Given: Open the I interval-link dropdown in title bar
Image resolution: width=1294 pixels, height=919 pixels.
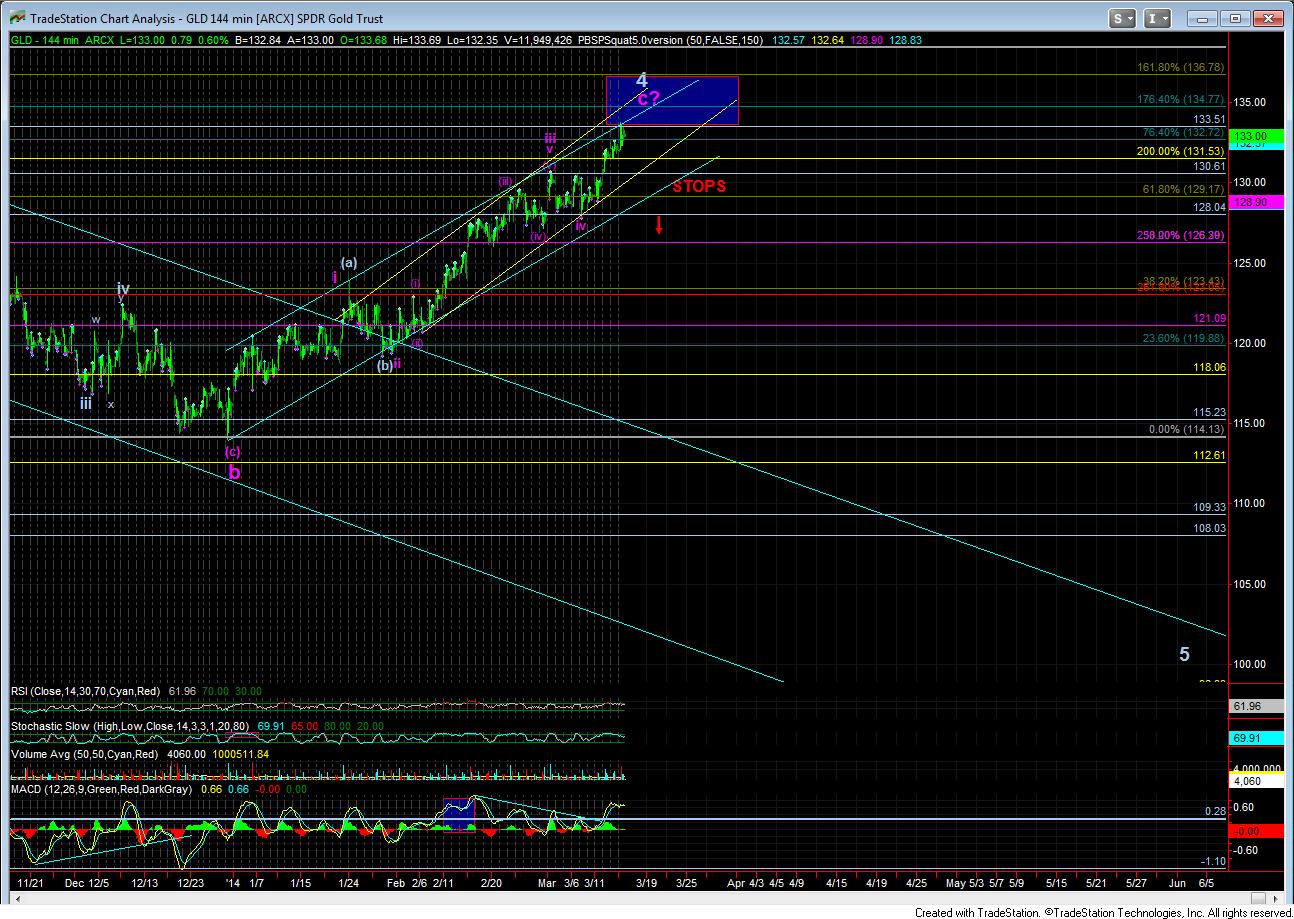Looking at the screenshot, I should tap(1158, 18).
